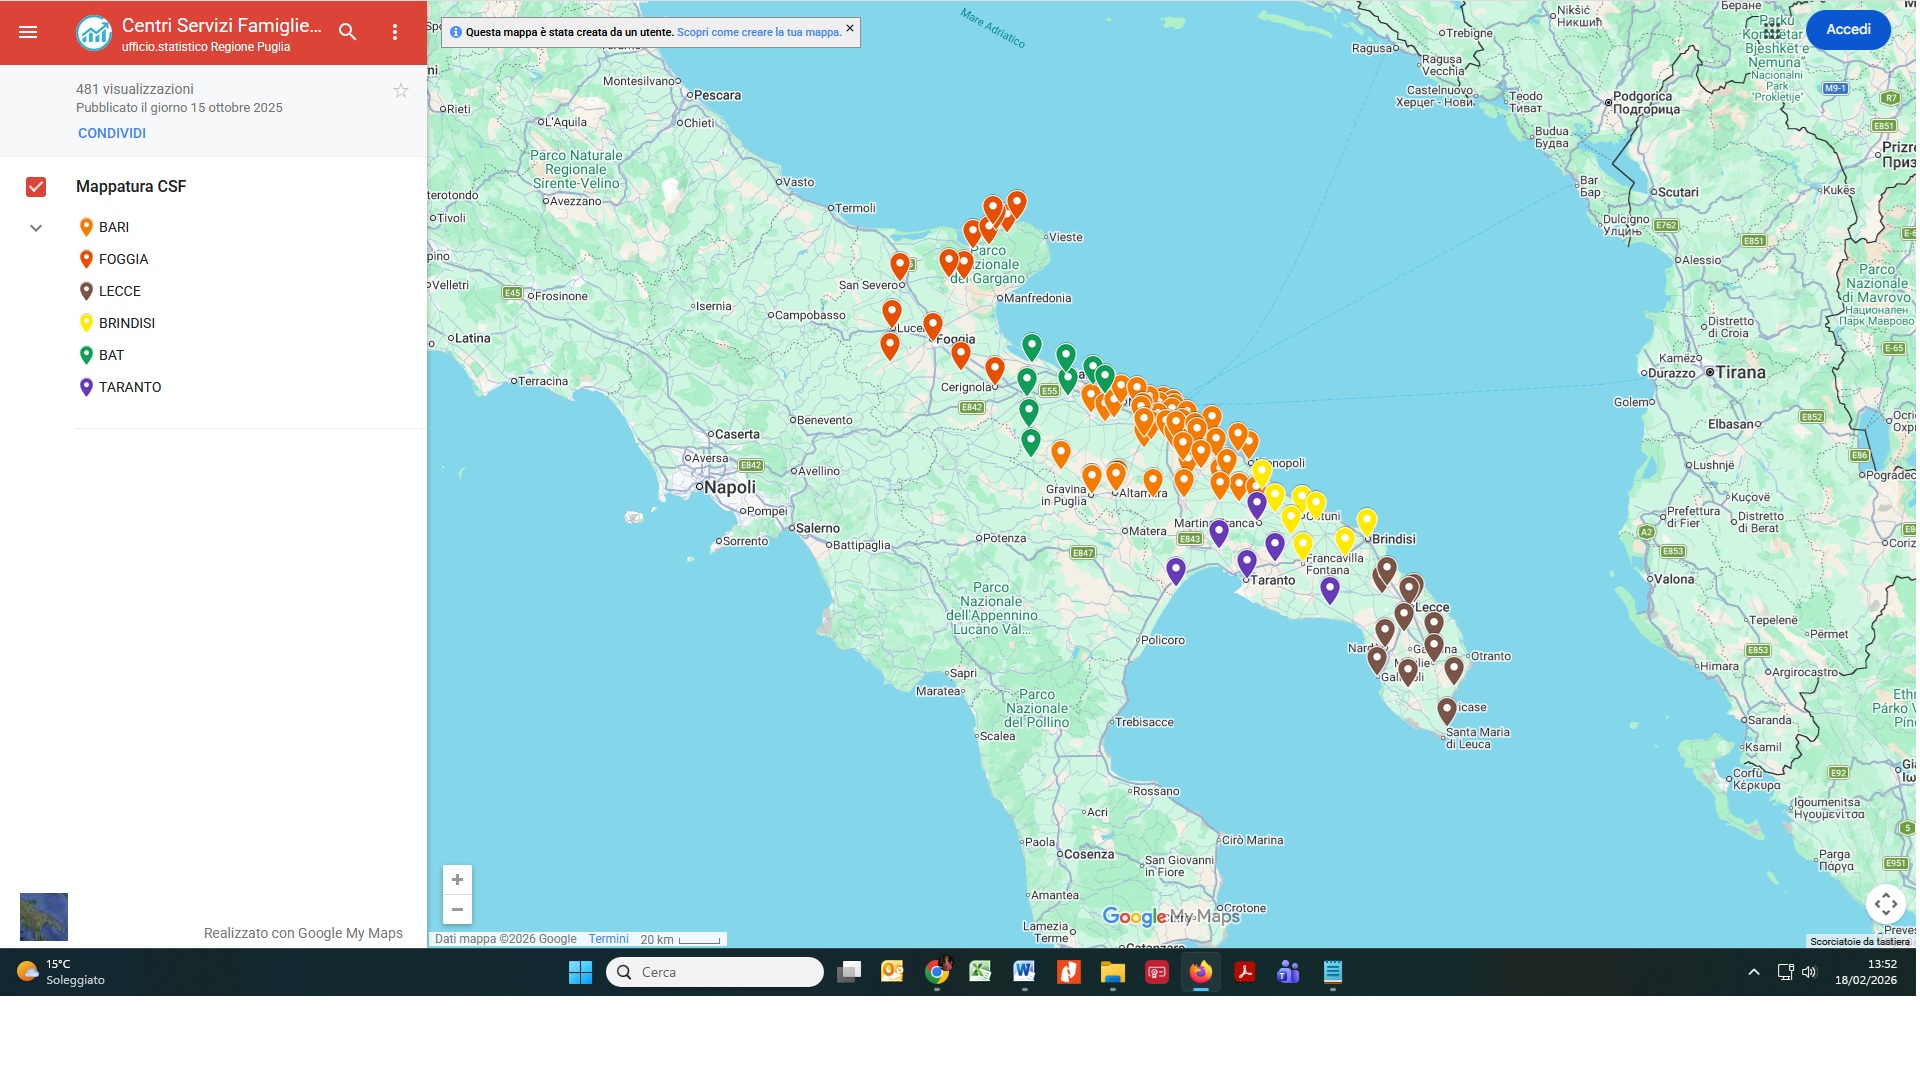1920x1080 pixels.
Task: Click the map zoom out minus button
Action: [x=457, y=909]
